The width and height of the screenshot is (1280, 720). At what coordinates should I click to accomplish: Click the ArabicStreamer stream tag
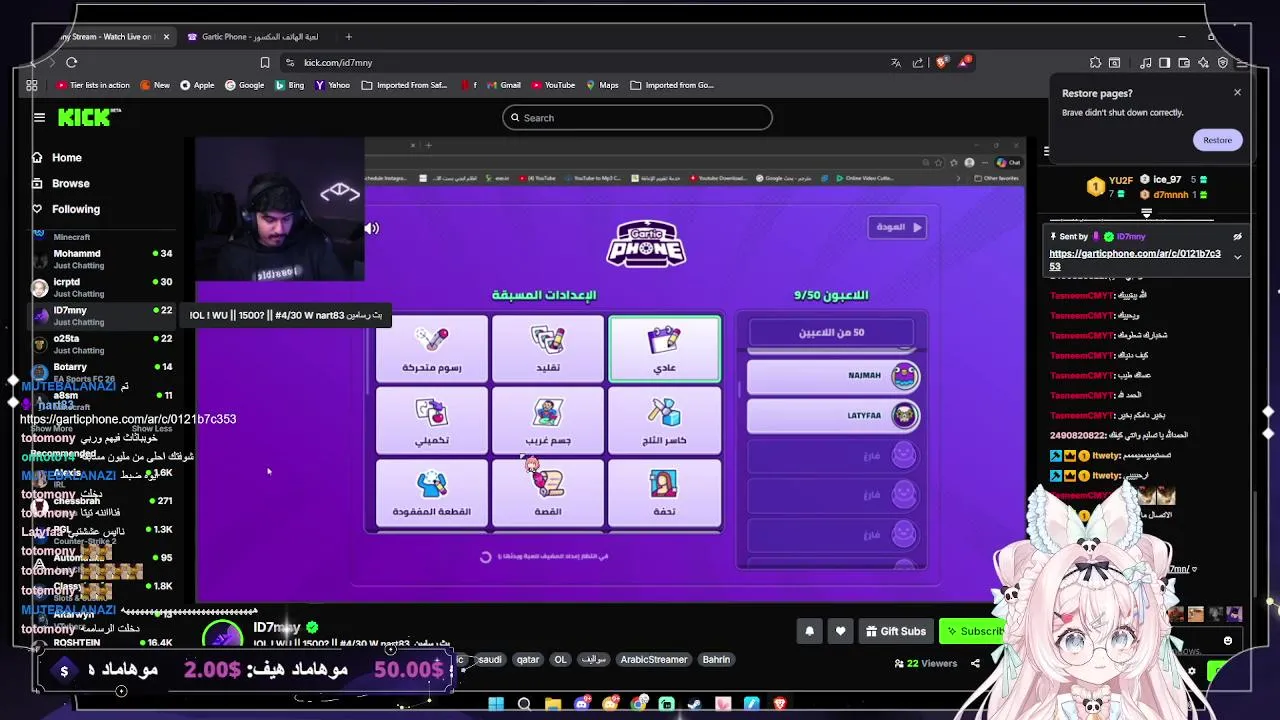tap(654, 660)
